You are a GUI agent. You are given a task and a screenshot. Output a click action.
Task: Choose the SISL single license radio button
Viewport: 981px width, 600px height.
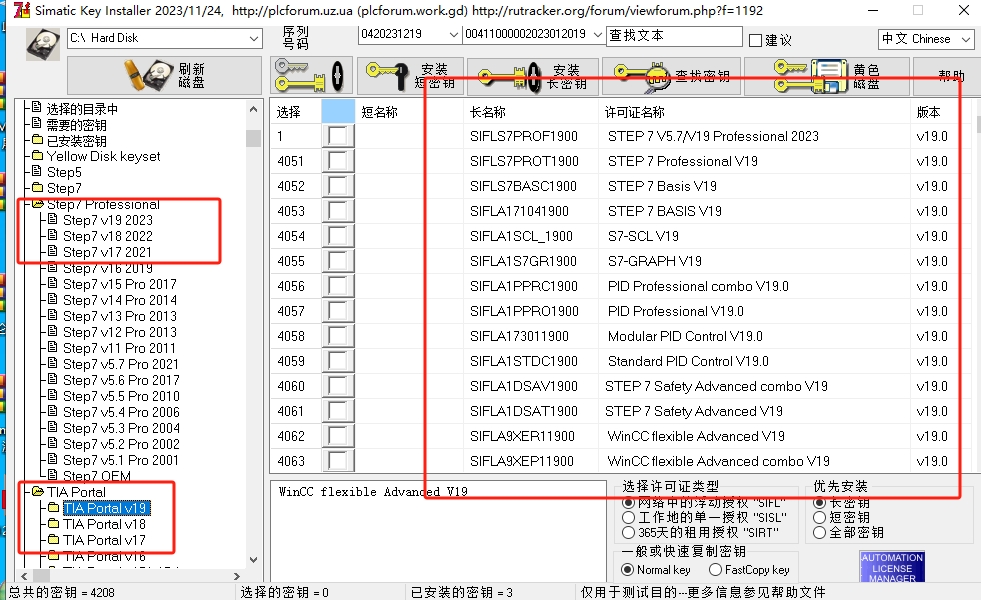coord(629,518)
